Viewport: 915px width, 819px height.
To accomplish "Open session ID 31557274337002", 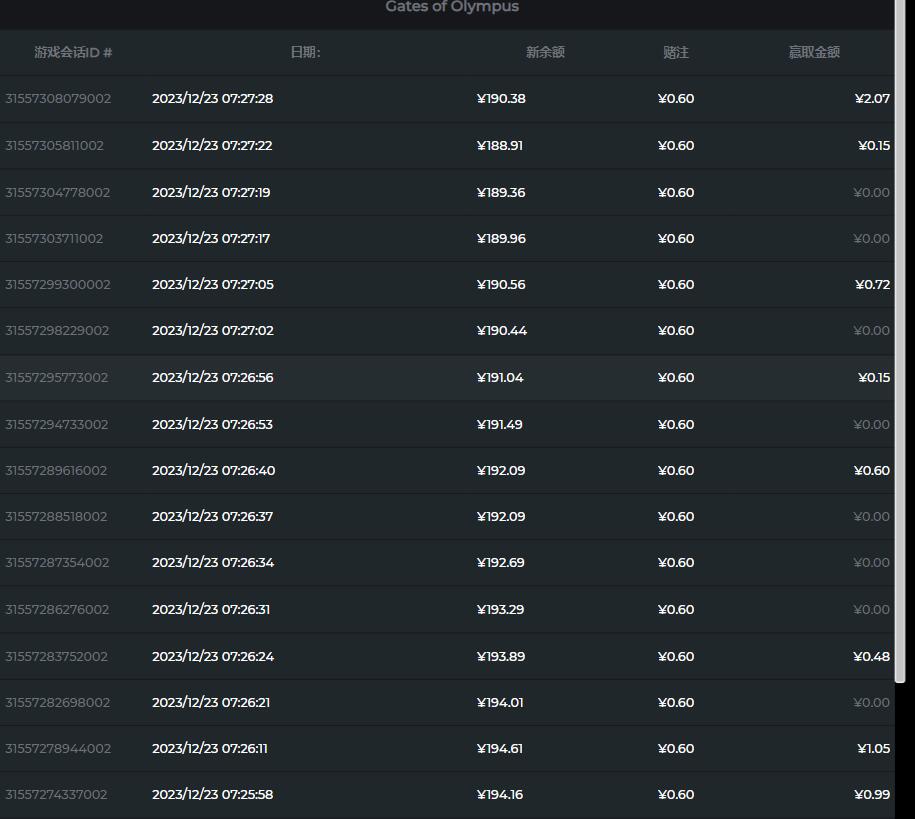I will tap(56, 794).
